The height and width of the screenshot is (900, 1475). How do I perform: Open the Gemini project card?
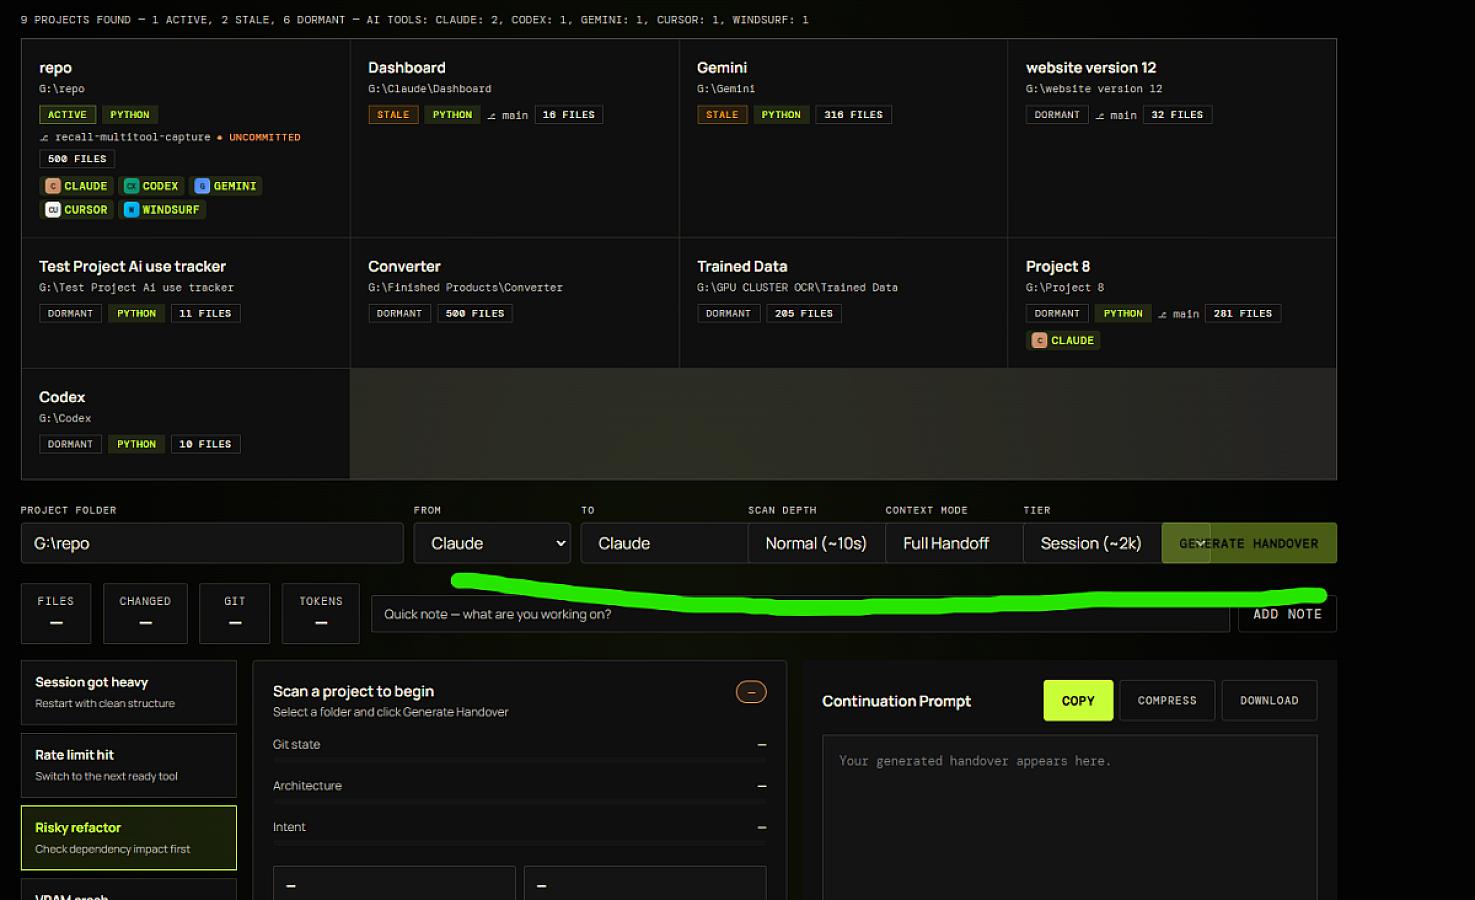[843, 138]
